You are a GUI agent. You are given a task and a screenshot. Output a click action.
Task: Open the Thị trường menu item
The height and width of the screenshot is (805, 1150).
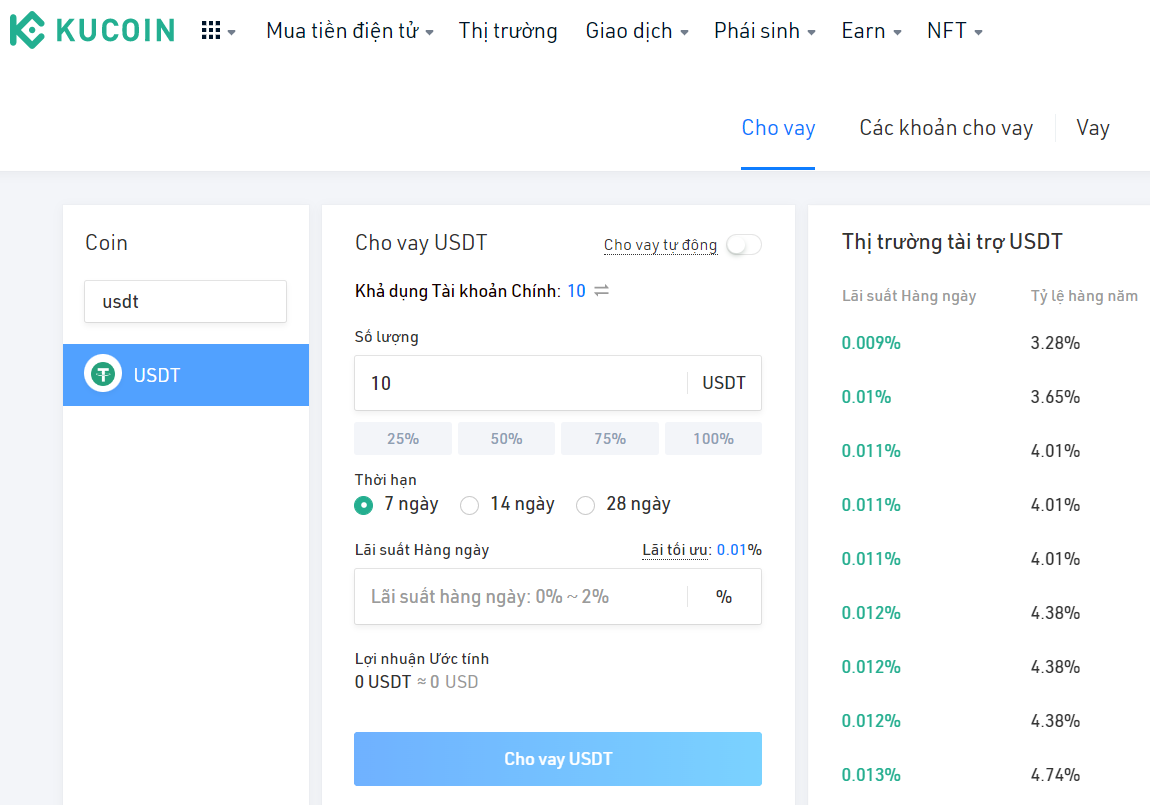point(508,31)
